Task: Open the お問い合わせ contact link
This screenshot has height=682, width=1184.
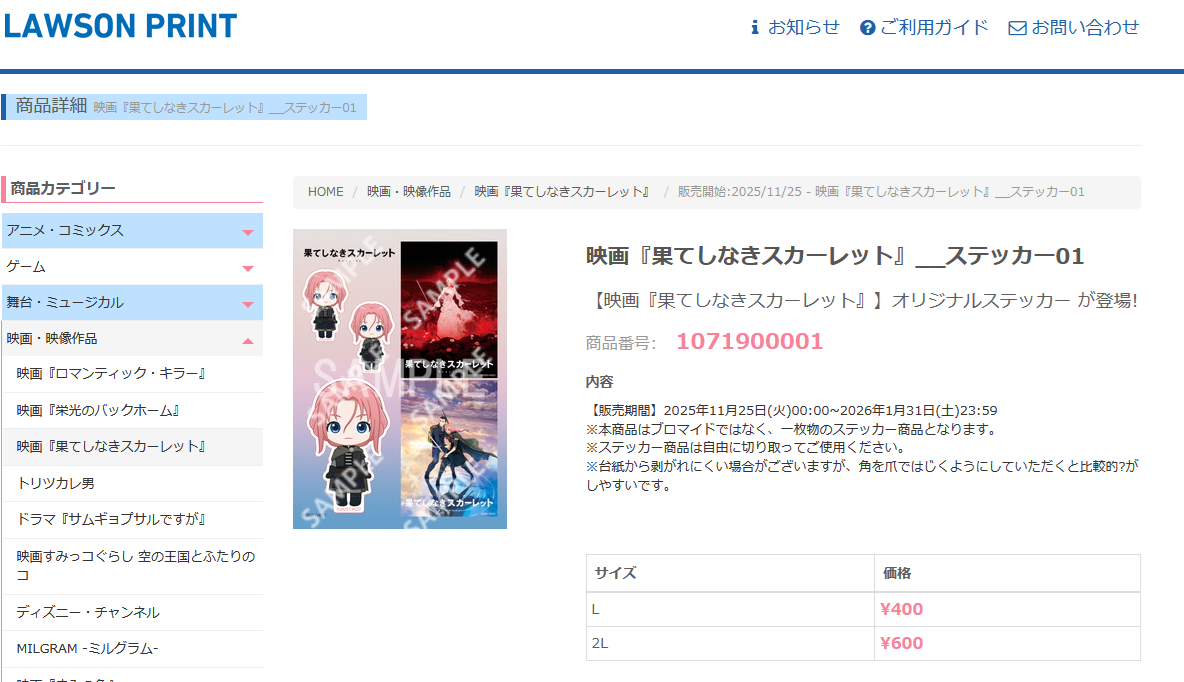Action: coord(1085,28)
